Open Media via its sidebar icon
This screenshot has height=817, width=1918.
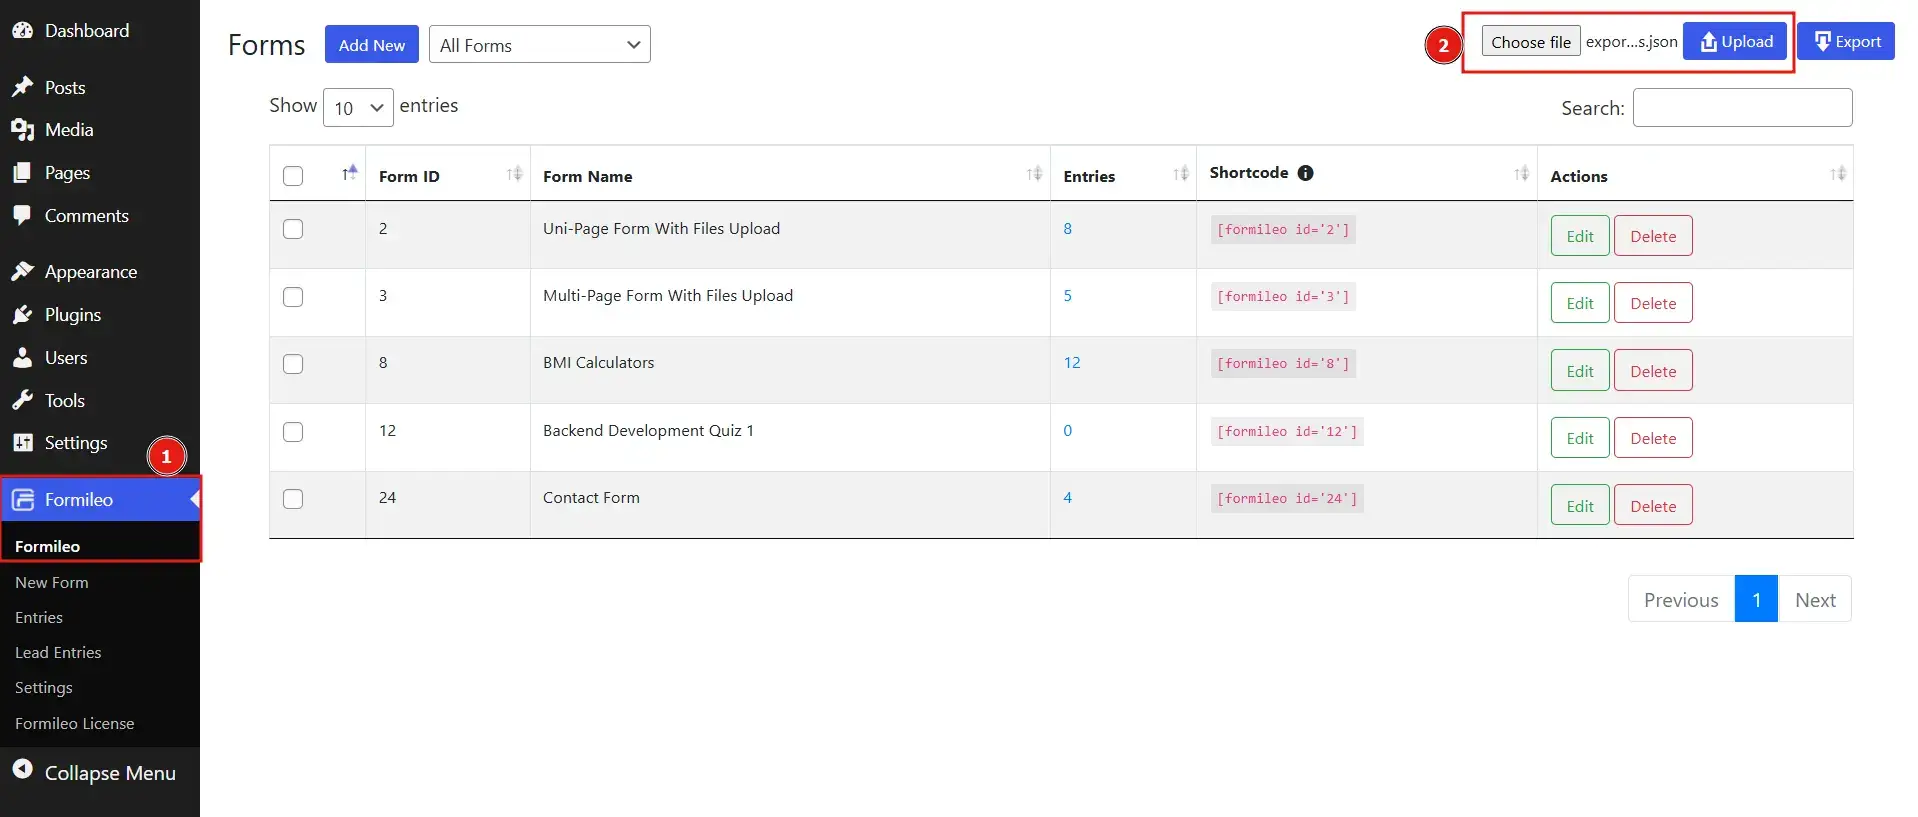(22, 130)
